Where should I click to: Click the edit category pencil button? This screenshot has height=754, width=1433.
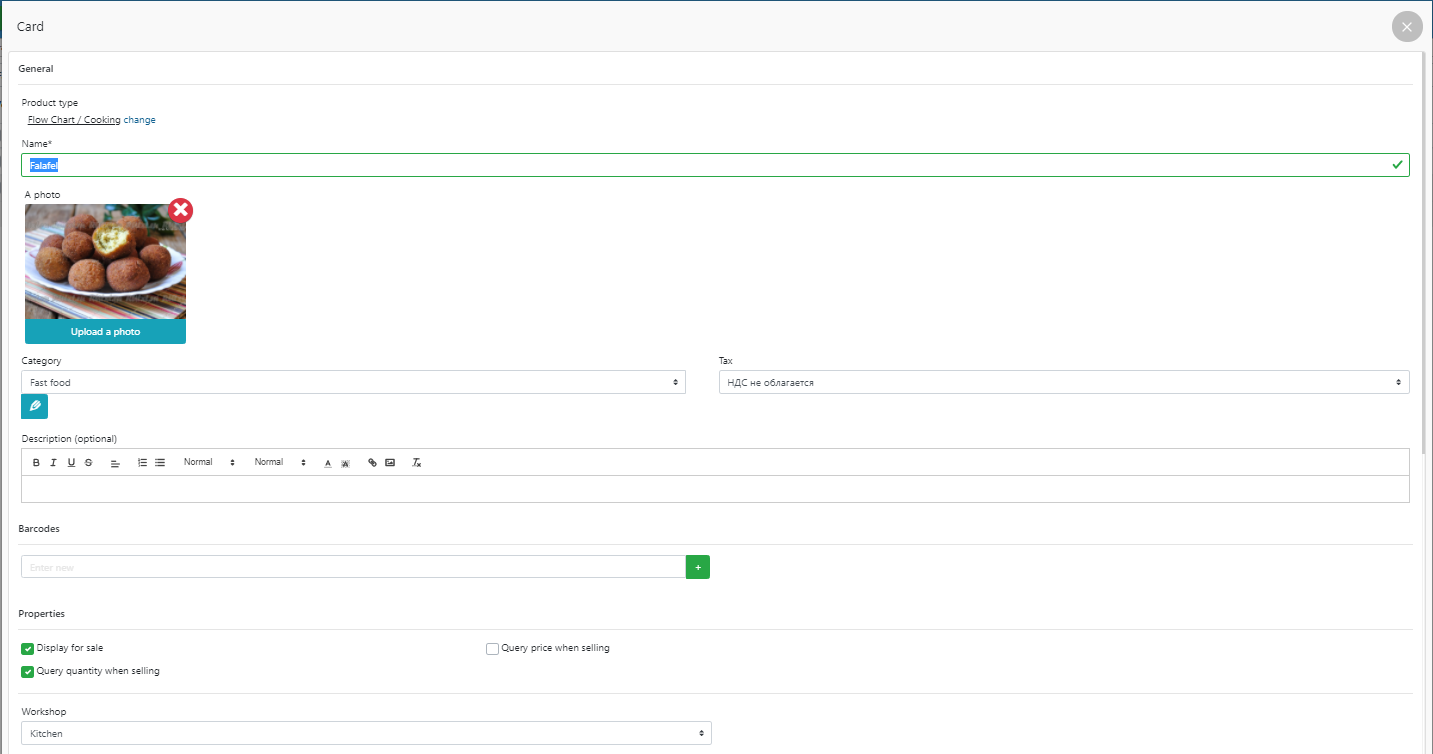coord(34,407)
